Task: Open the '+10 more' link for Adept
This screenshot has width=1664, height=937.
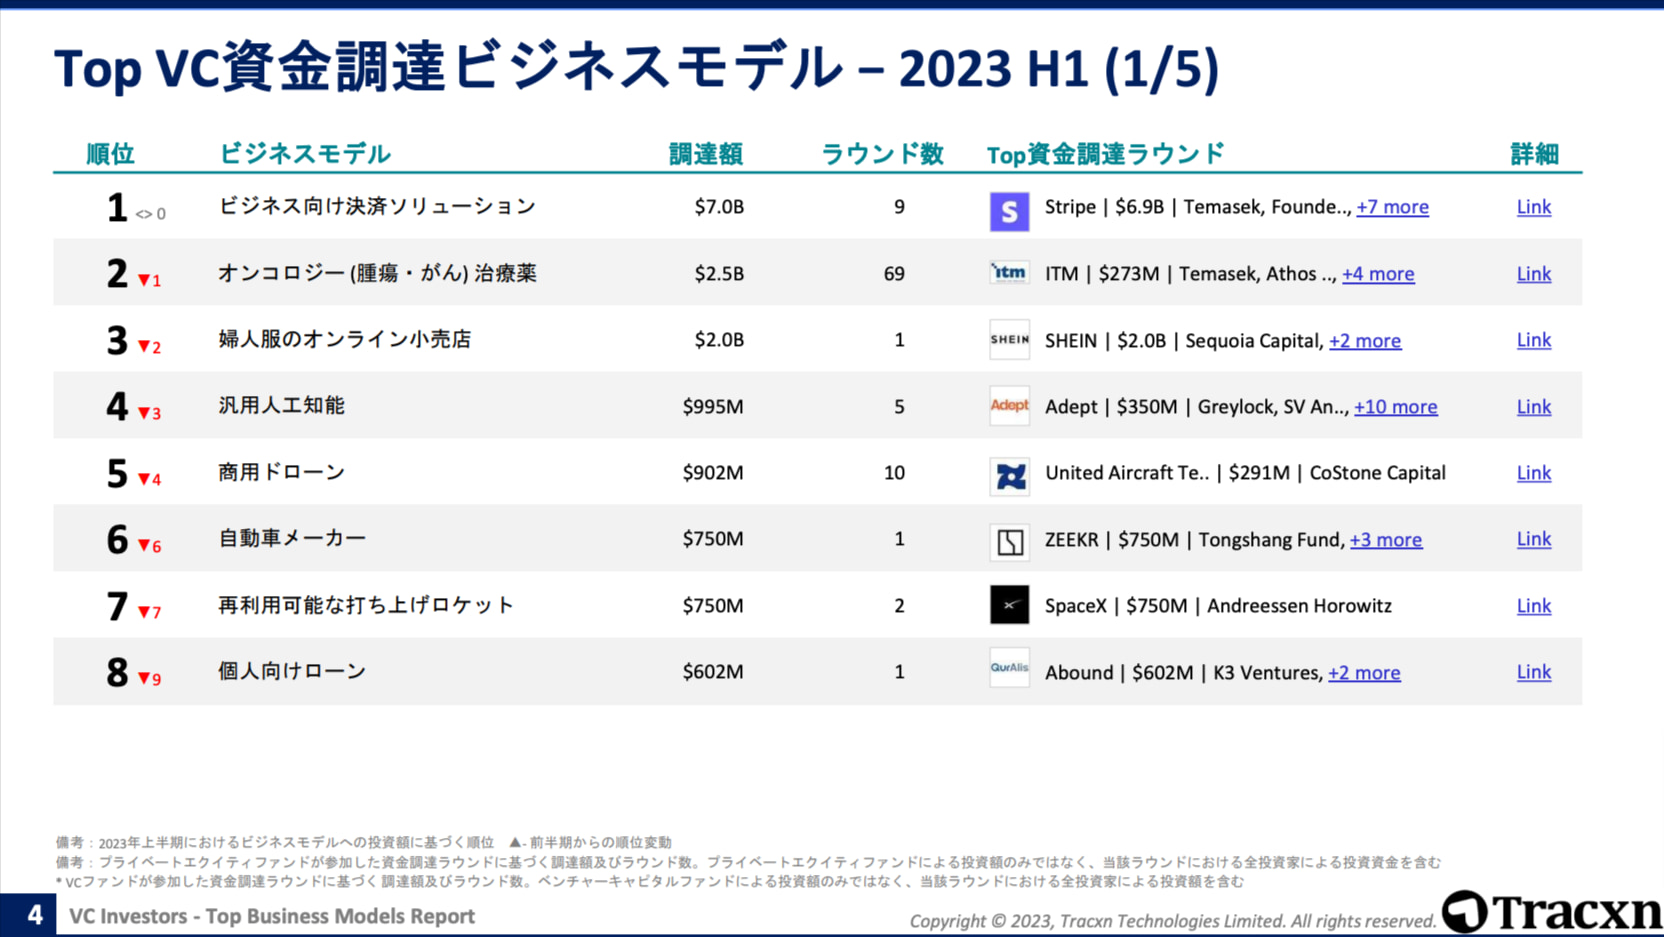Action: 1395,407
